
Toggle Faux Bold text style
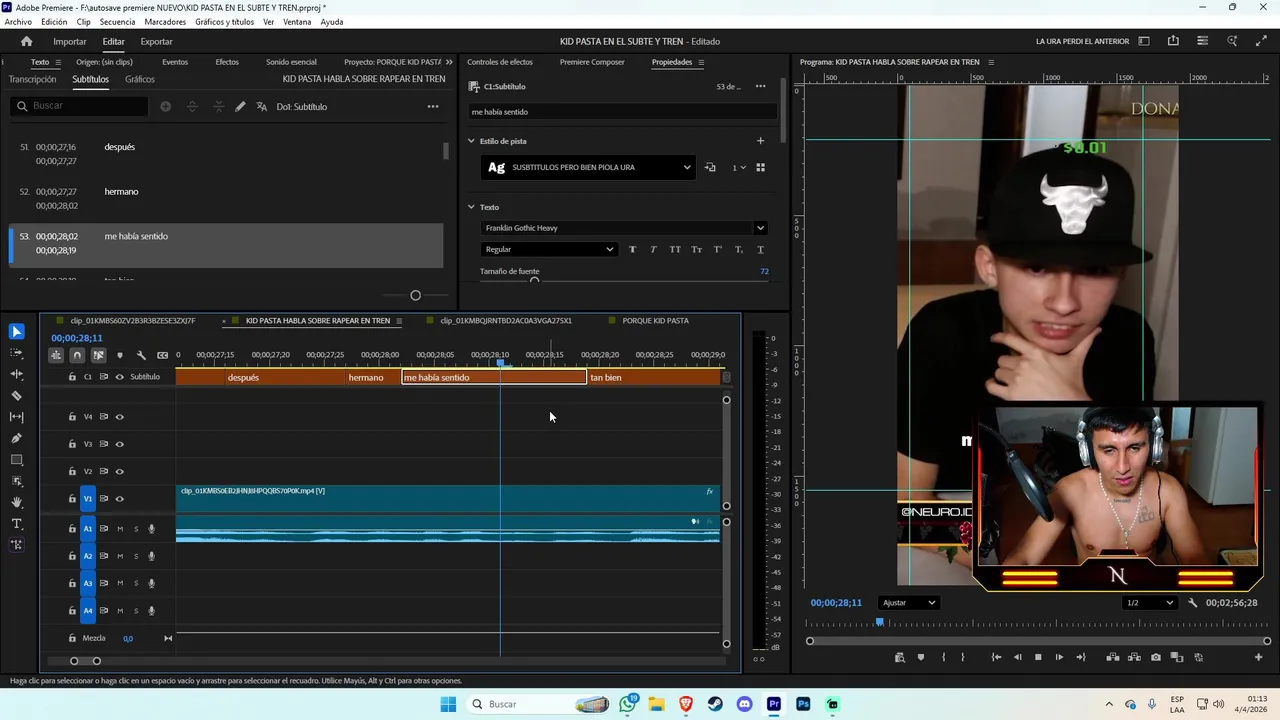(x=632, y=249)
